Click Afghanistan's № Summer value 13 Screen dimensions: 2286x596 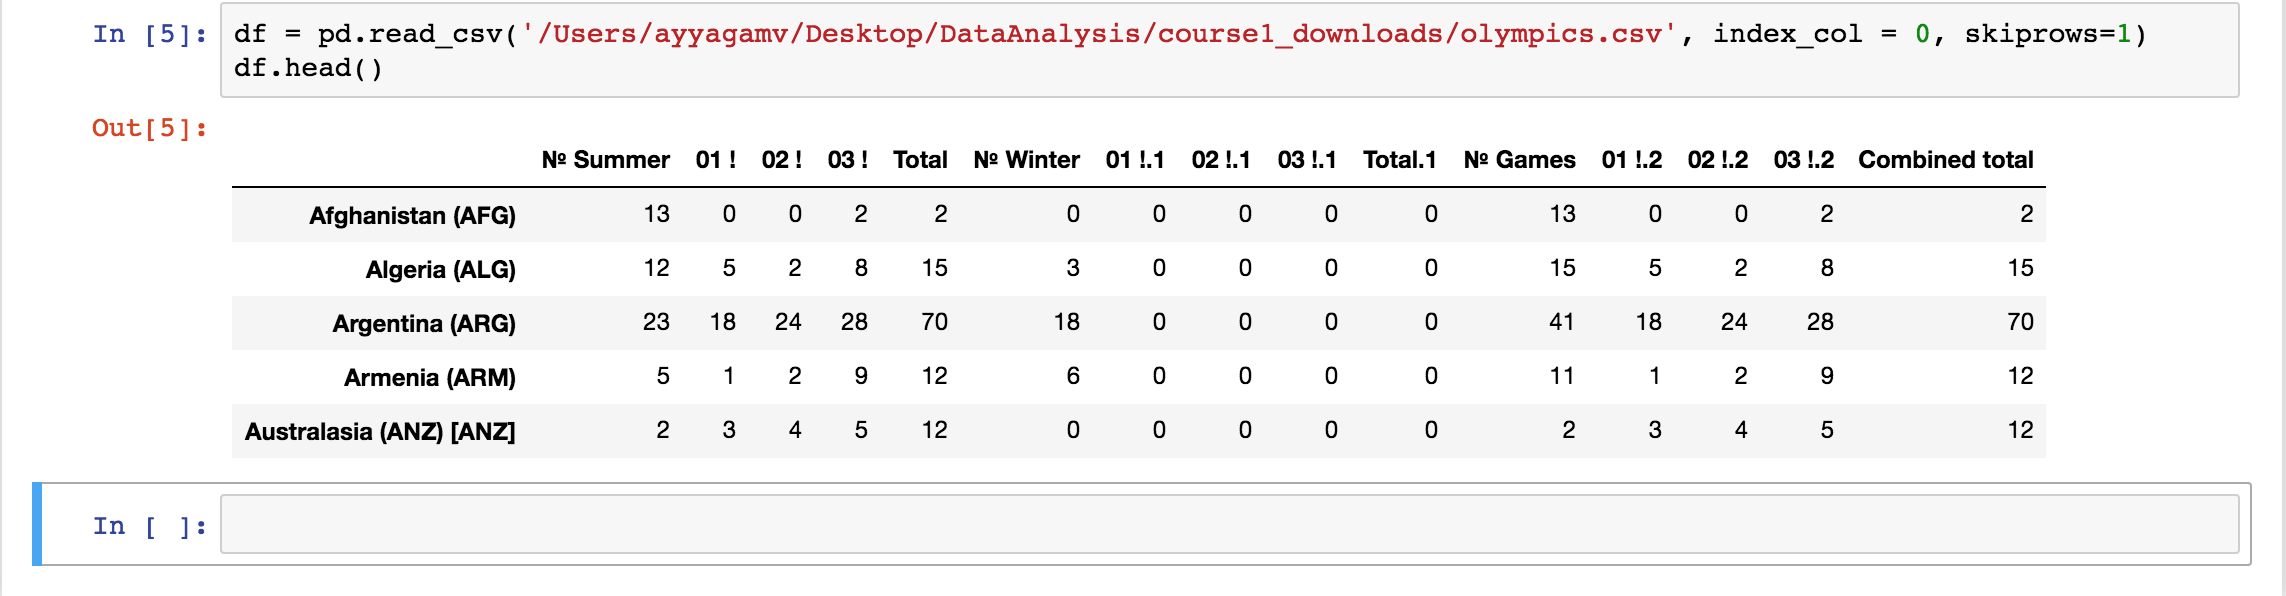656,214
